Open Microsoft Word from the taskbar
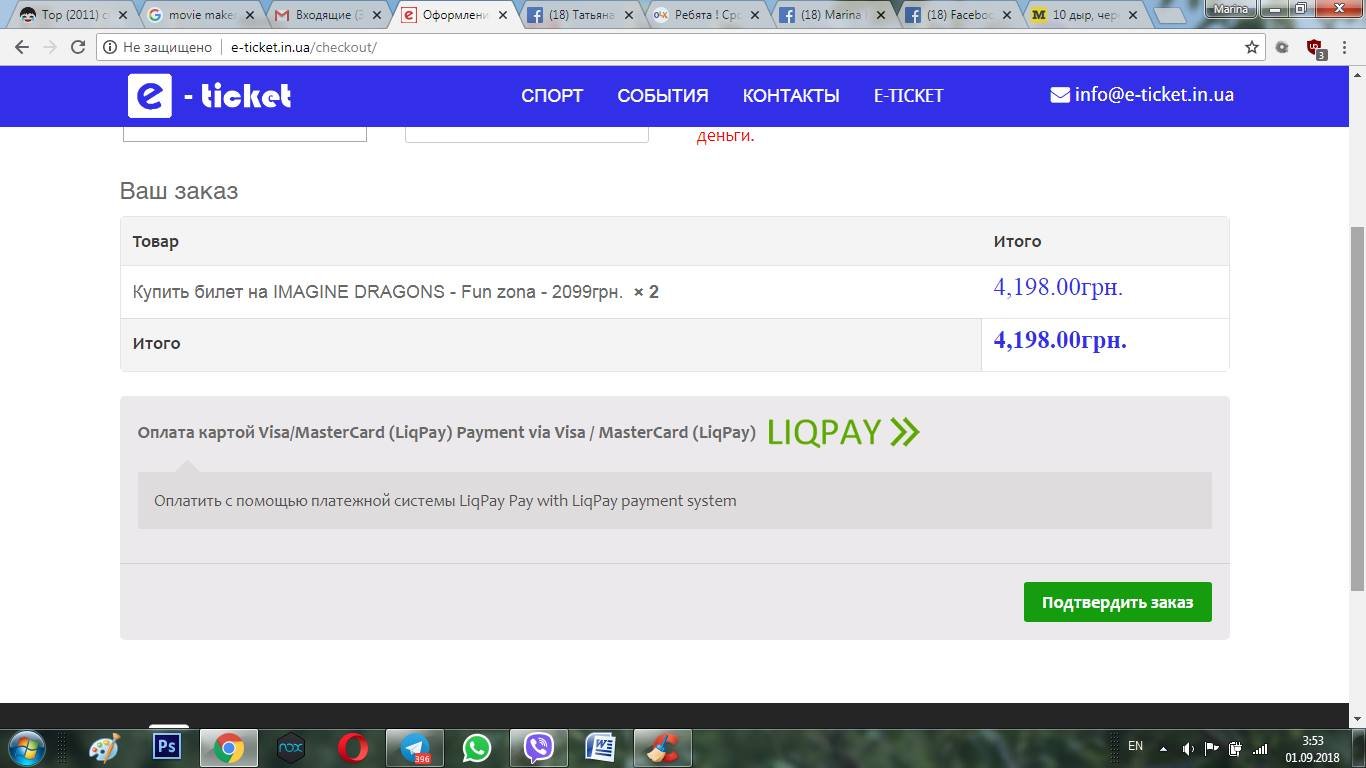This screenshot has height=768, width=1366. pos(600,747)
